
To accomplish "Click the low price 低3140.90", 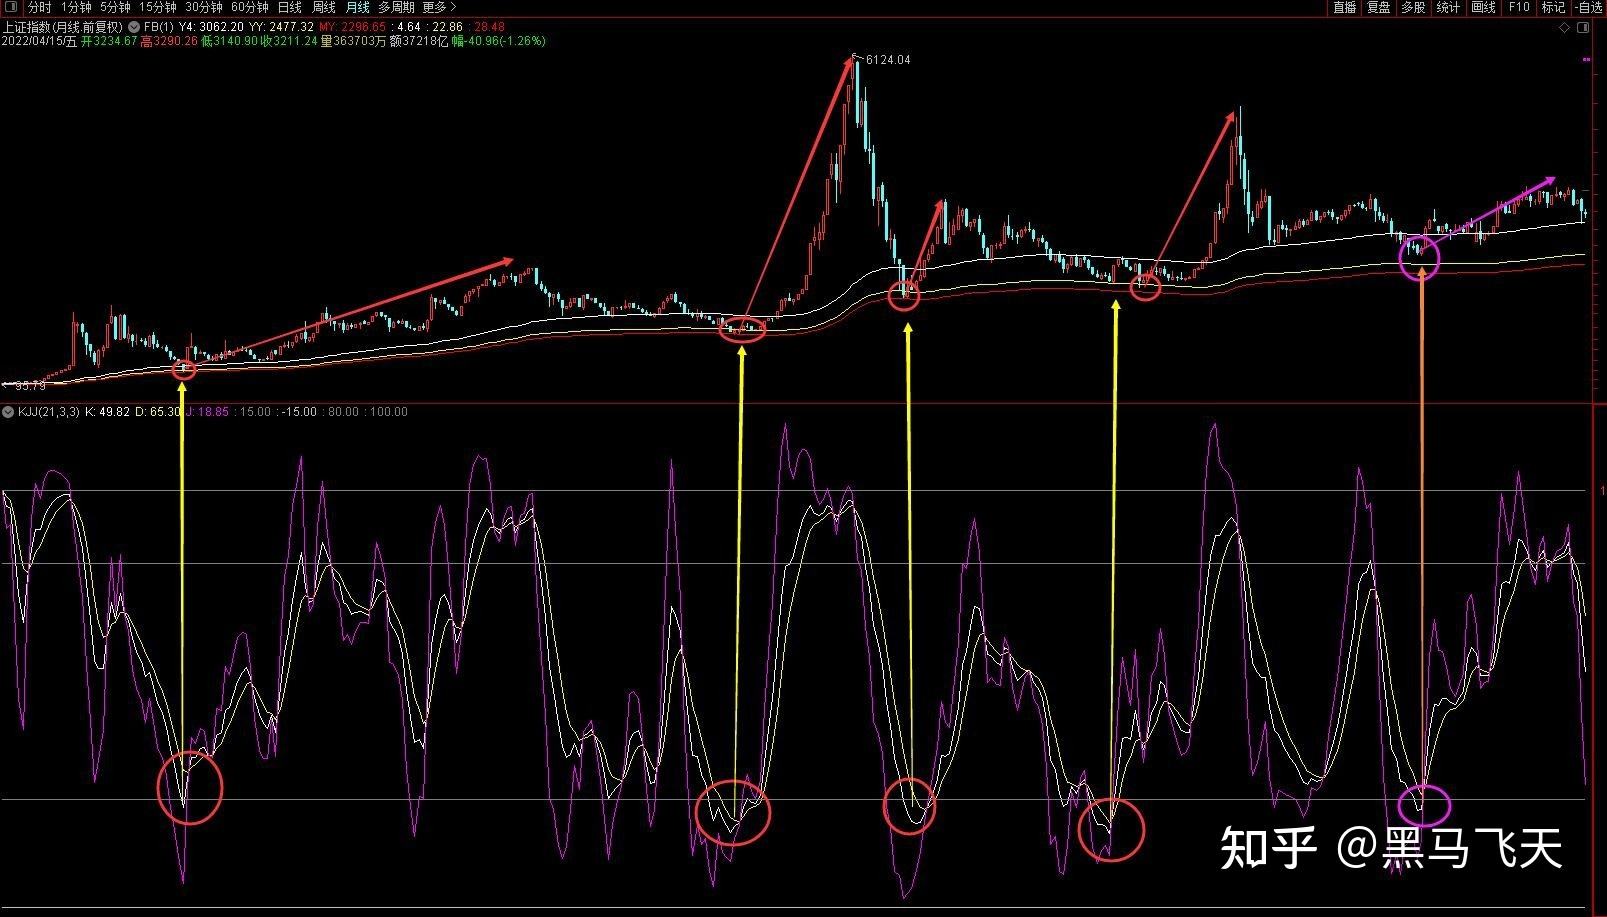I will [x=230, y=42].
